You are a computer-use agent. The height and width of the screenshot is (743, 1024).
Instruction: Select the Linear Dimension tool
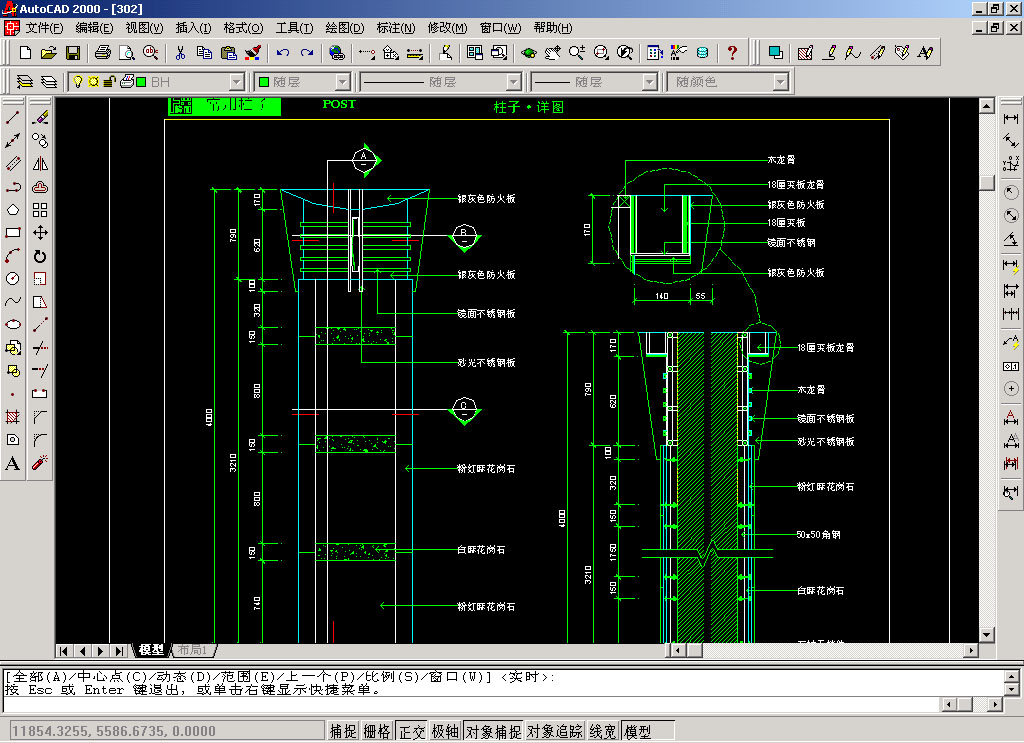pyautogui.click(x=1011, y=118)
